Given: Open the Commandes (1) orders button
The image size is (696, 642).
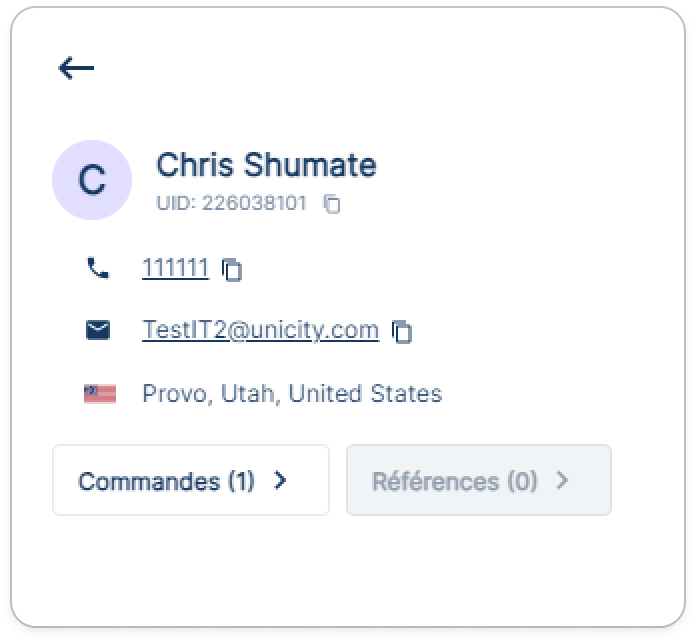Looking at the screenshot, I should click(x=191, y=480).
